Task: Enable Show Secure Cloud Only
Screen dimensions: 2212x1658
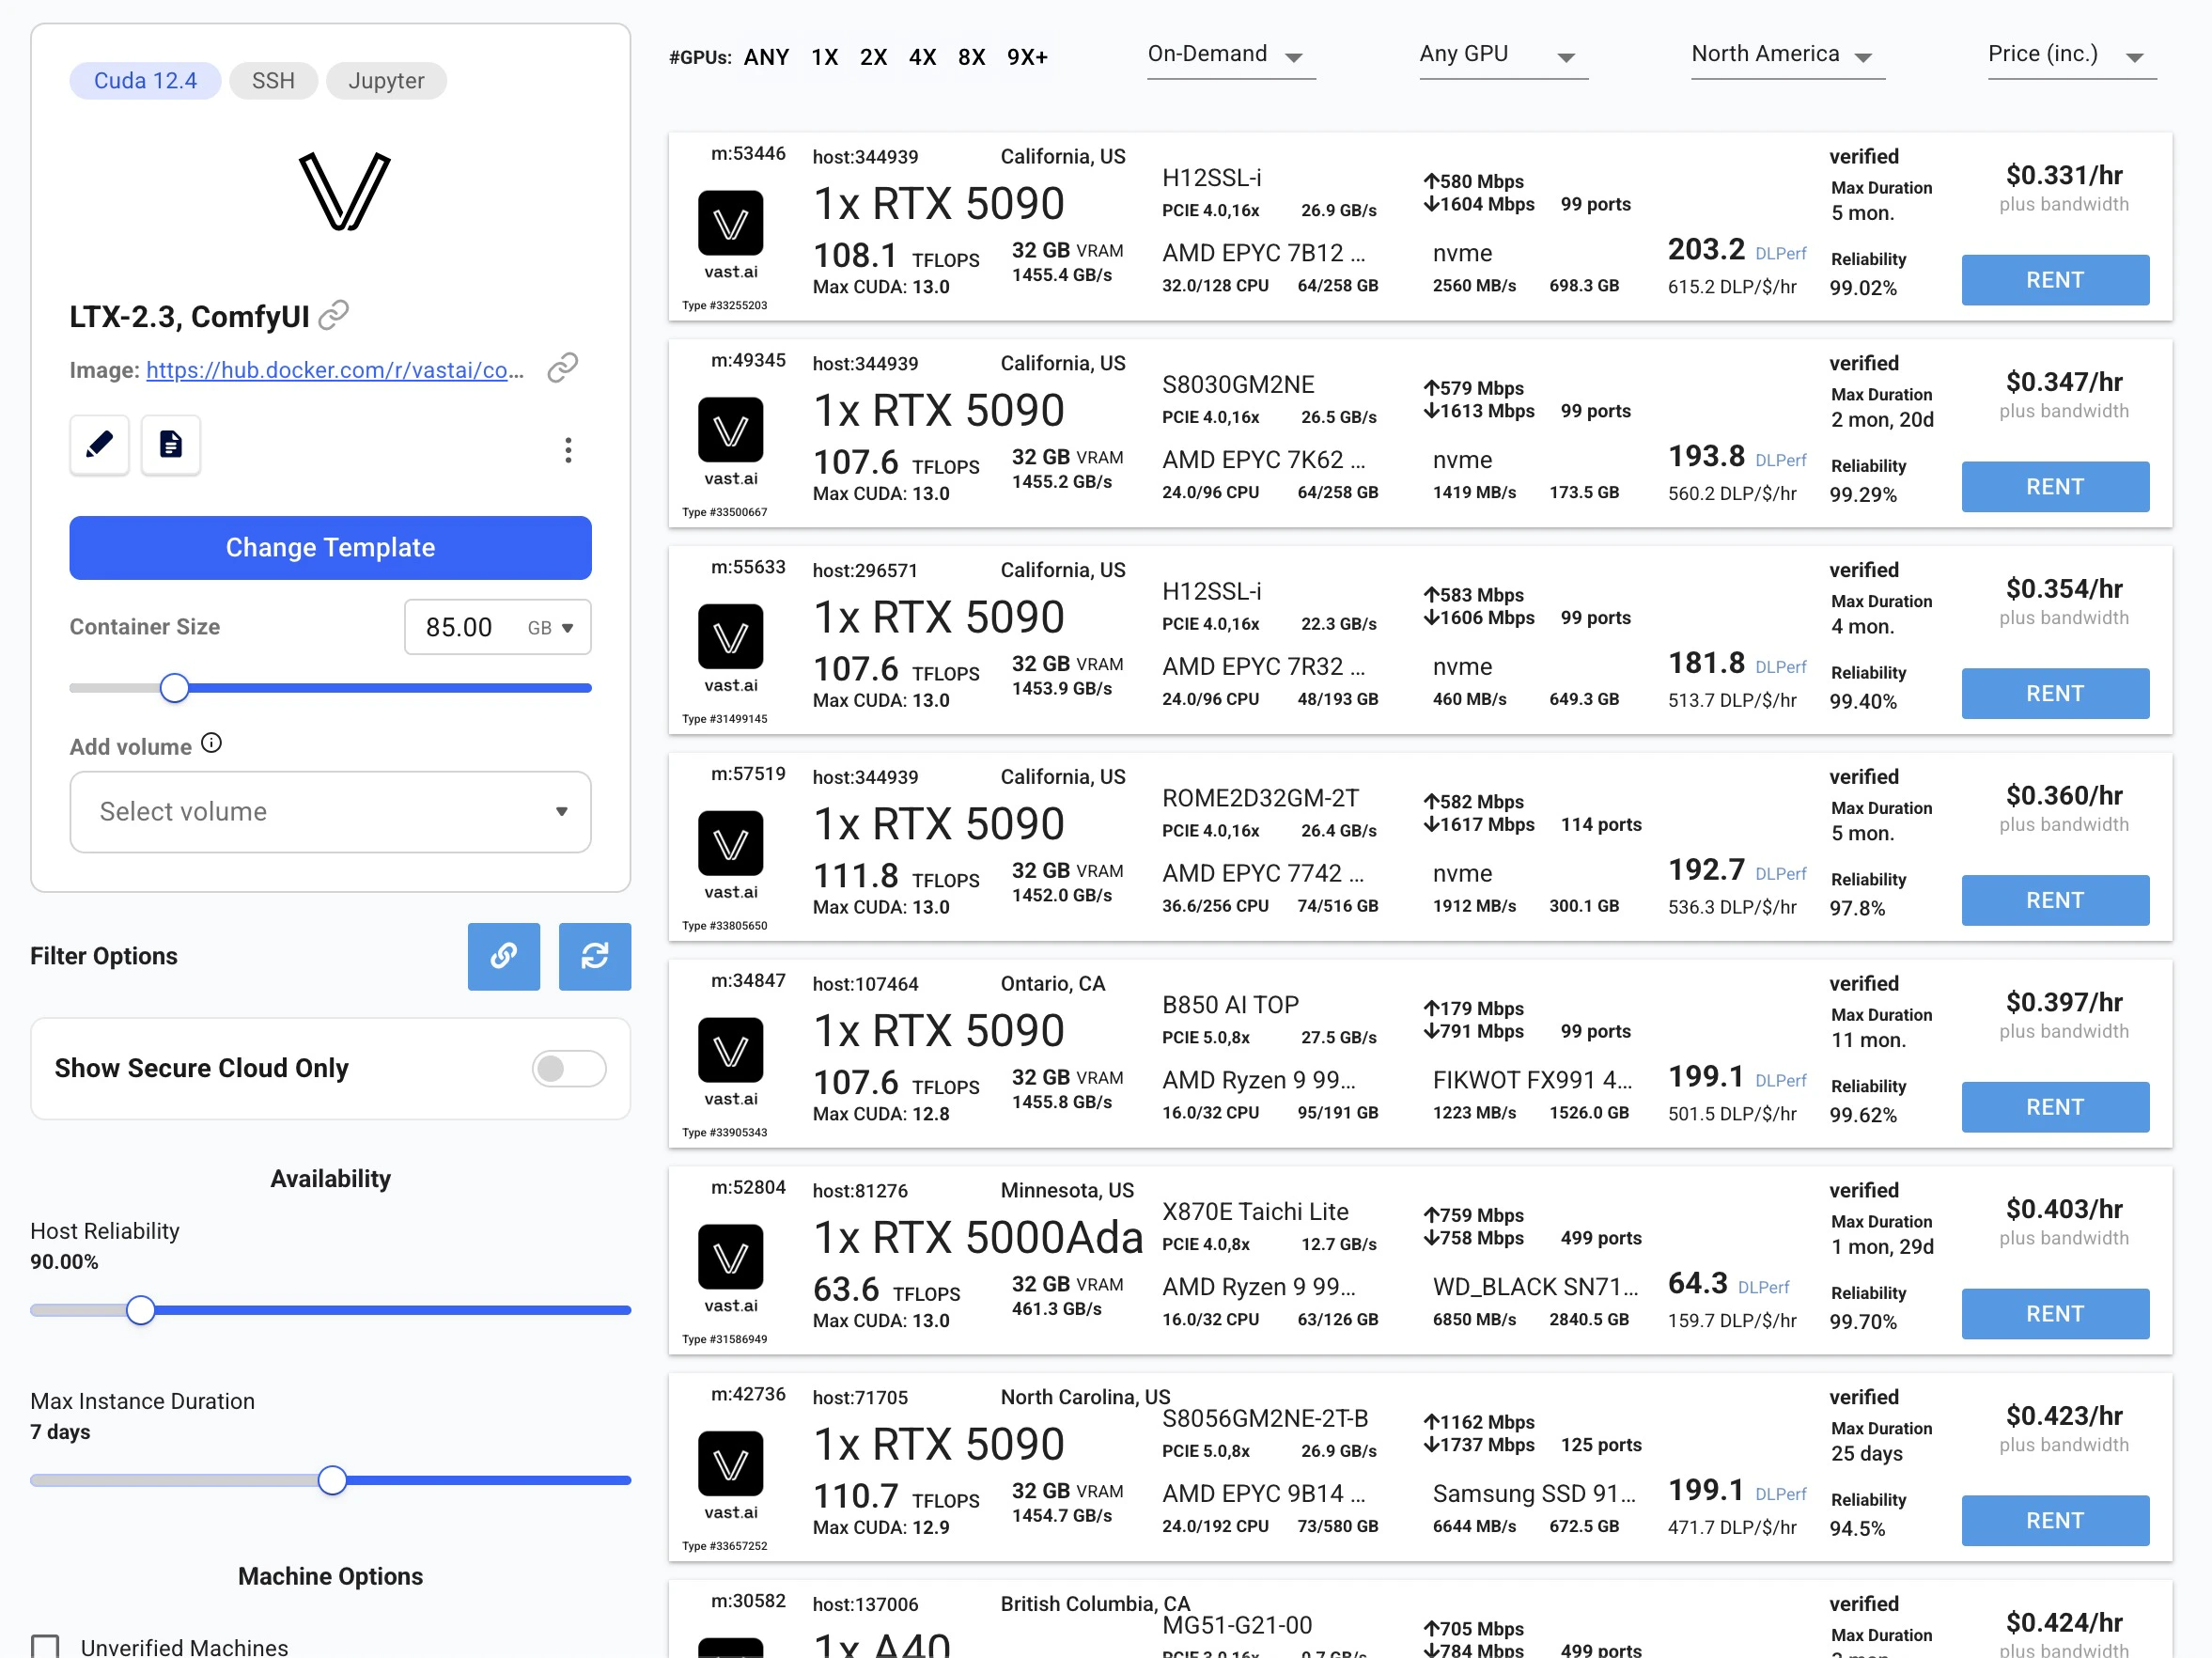Action: coord(568,1068)
